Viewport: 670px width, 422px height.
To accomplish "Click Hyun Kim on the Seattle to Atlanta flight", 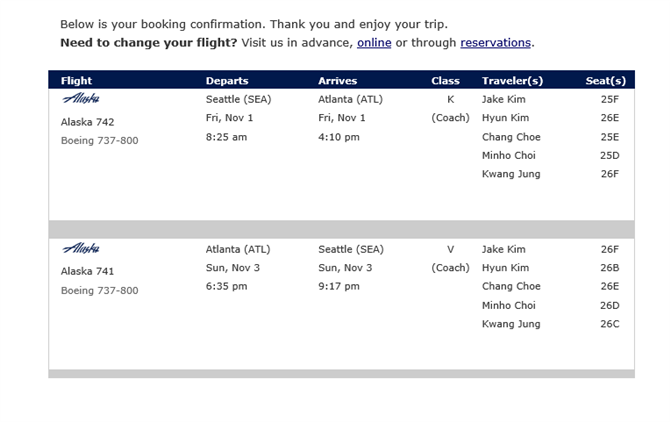I will pos(505,118).
